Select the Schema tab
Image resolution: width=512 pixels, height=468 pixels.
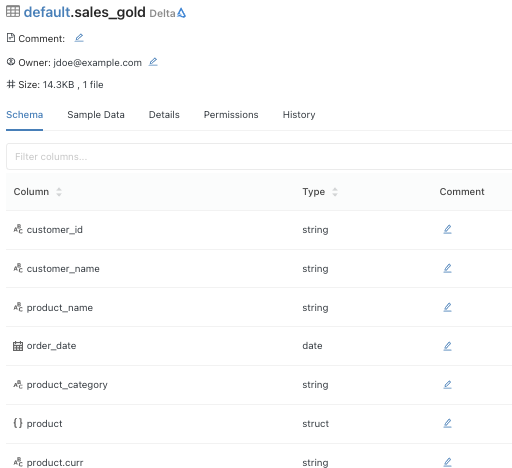[x=25, y=115]
